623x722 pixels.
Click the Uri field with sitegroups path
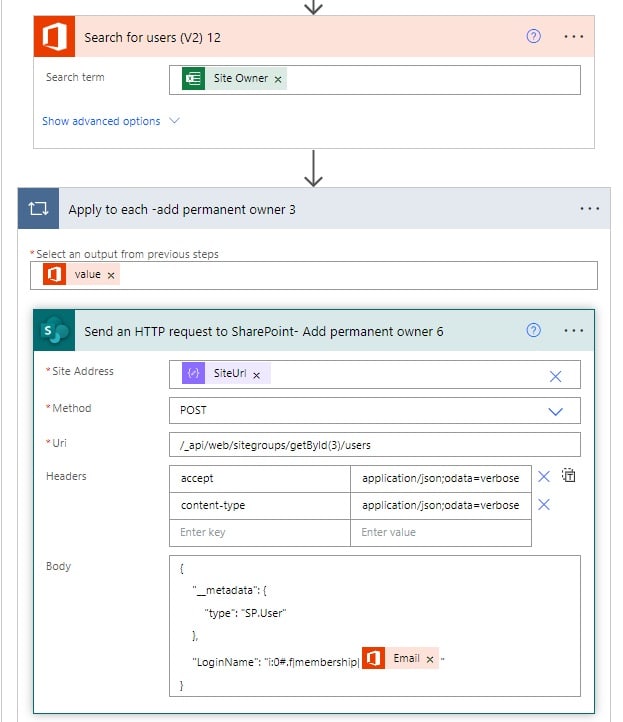[x=375, y=445]
